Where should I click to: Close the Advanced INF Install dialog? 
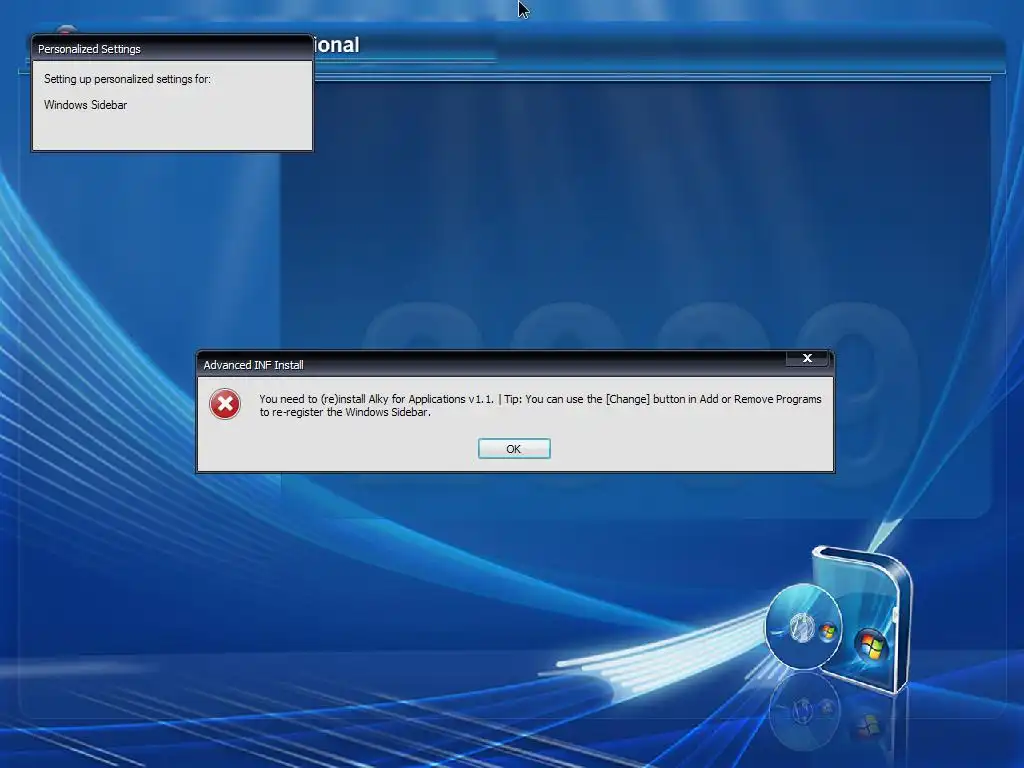807,358
